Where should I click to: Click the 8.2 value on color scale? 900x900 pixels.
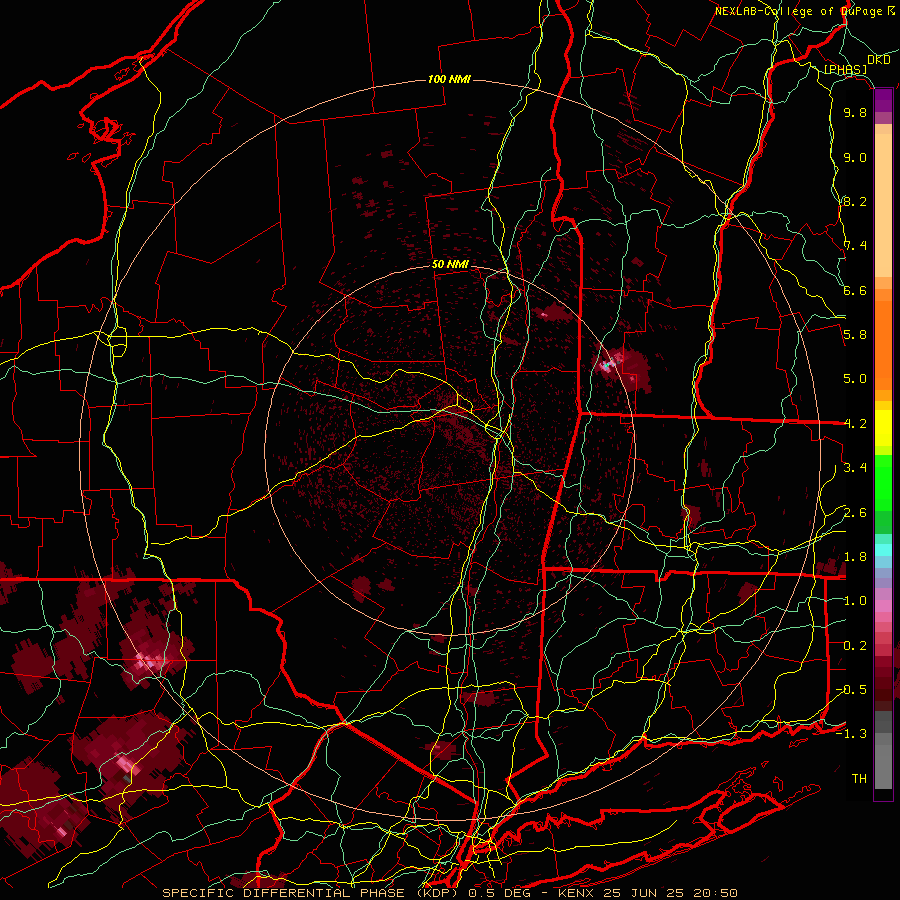(x=855, y=201)
